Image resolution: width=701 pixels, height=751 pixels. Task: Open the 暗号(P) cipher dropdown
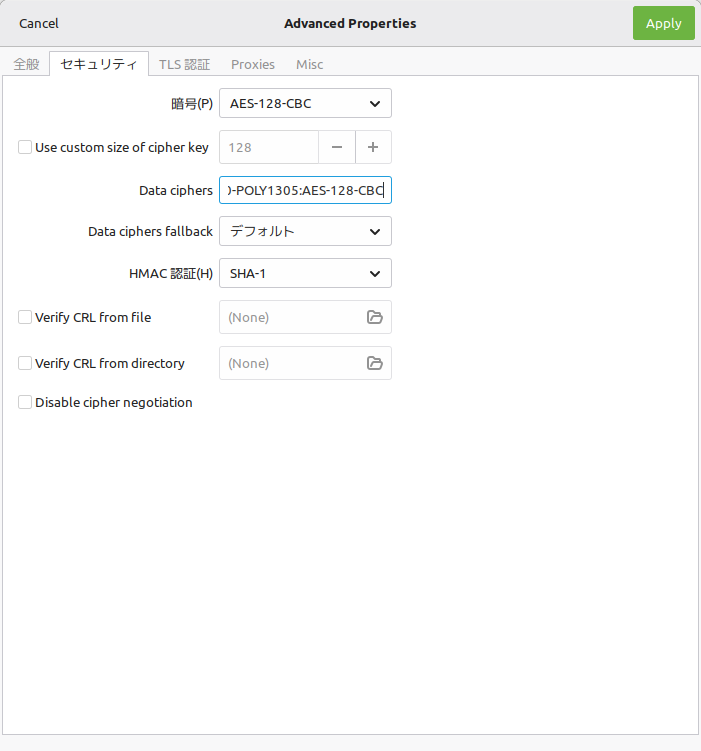point(305,103)
